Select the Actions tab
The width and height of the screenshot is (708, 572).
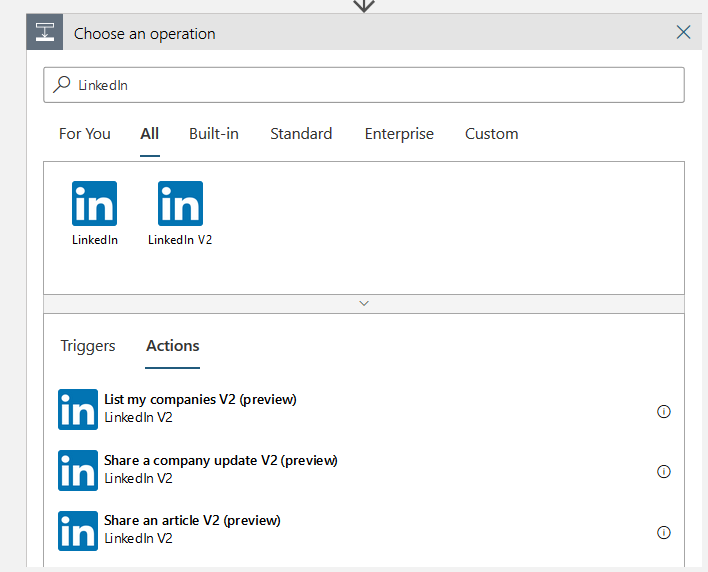(173, 346)
